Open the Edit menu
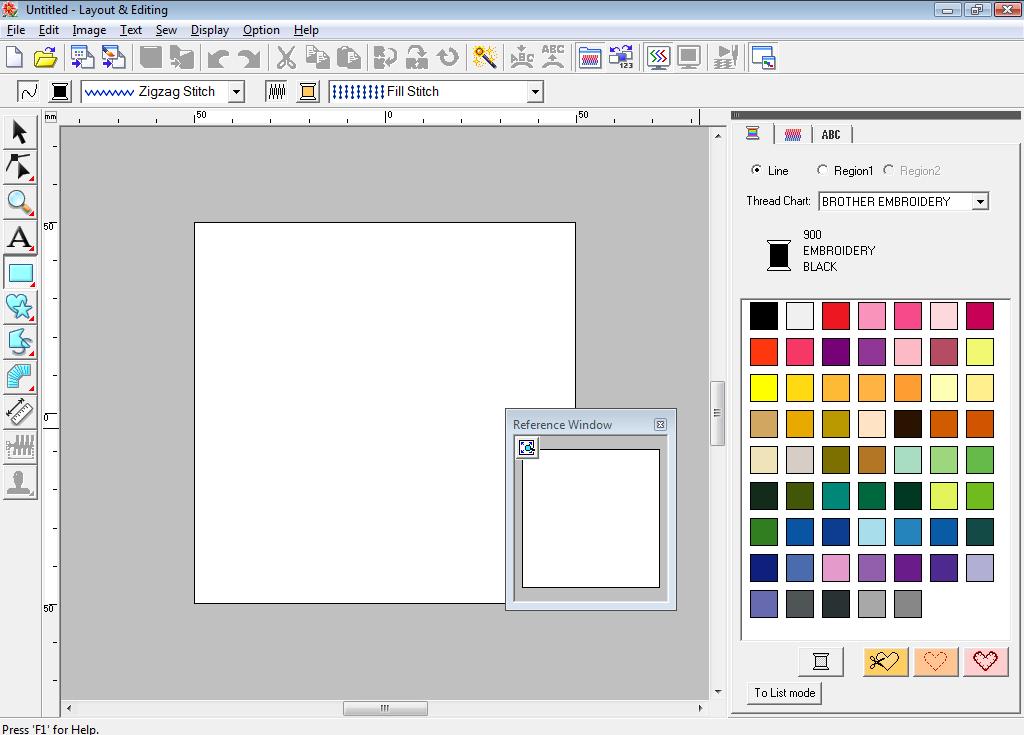 click(48, 30)
